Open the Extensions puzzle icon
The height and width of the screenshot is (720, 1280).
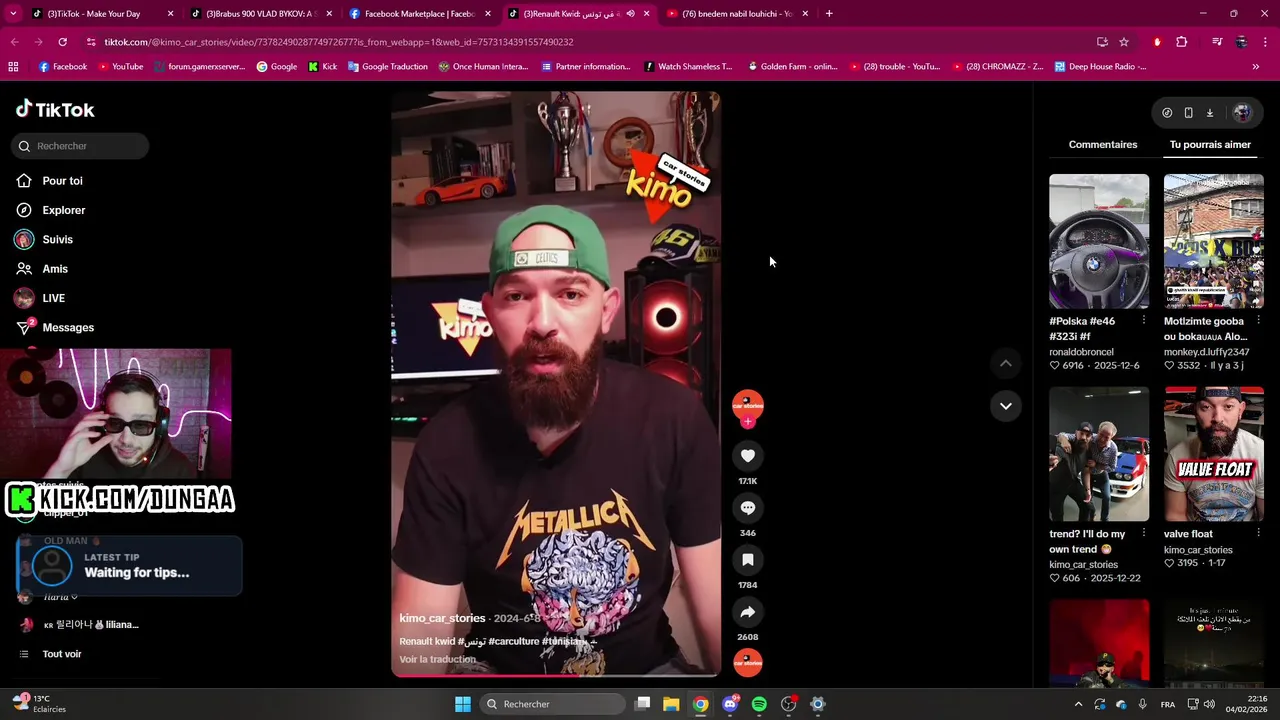(x=1182, y=42)
